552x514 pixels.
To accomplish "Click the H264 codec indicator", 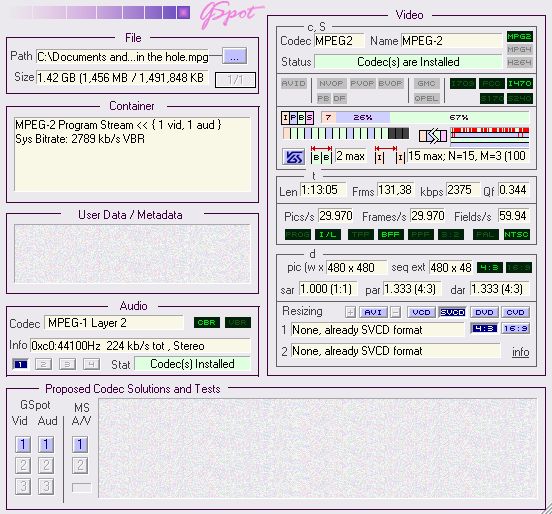I will tap(520, 63).
